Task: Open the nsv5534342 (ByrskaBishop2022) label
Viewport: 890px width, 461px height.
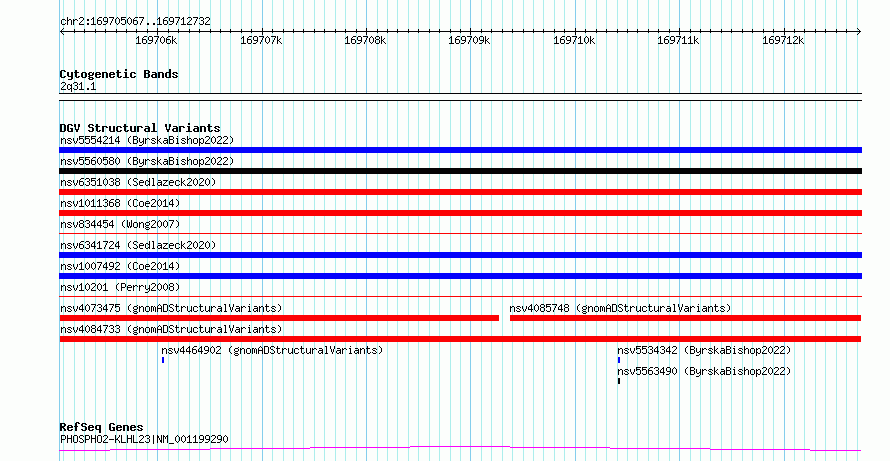Action: [704, 350]
